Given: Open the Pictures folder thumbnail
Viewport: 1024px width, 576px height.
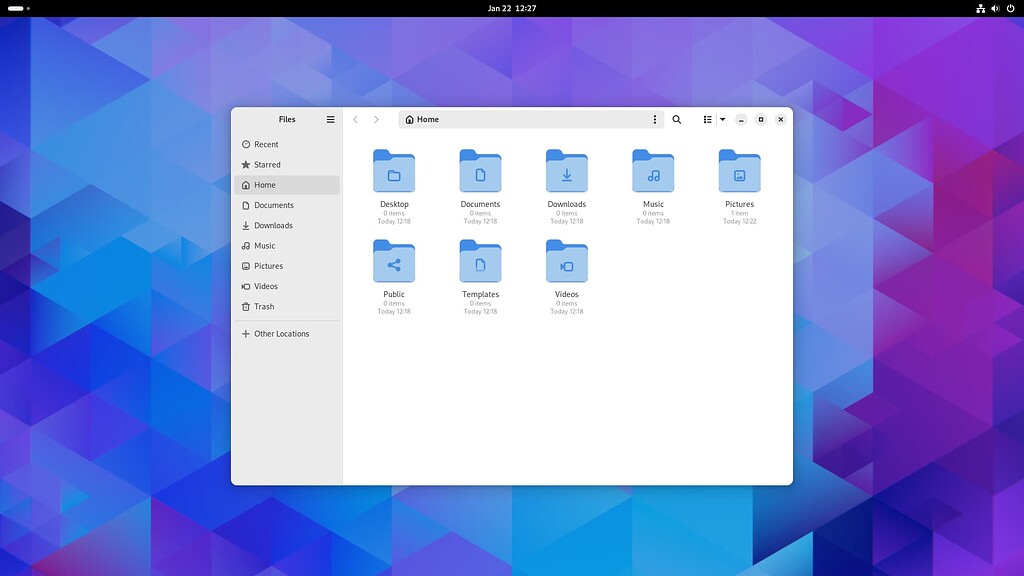Looking at the screenshot, I should (x=739, y=170).
